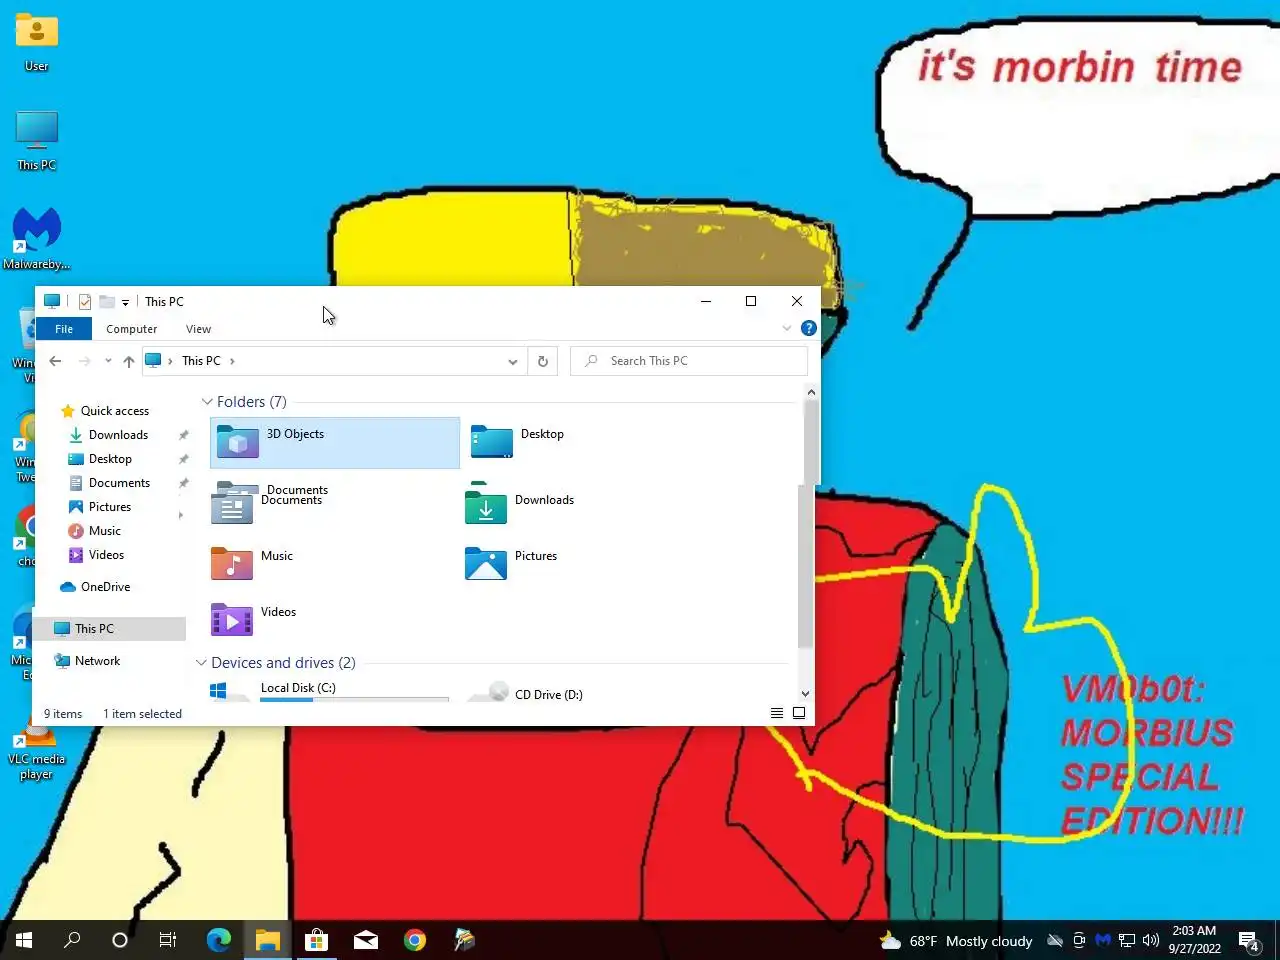The height and width of the screenshot is (960, 1280).
Task: Select Videos in navigation pane
Action: 106,555
